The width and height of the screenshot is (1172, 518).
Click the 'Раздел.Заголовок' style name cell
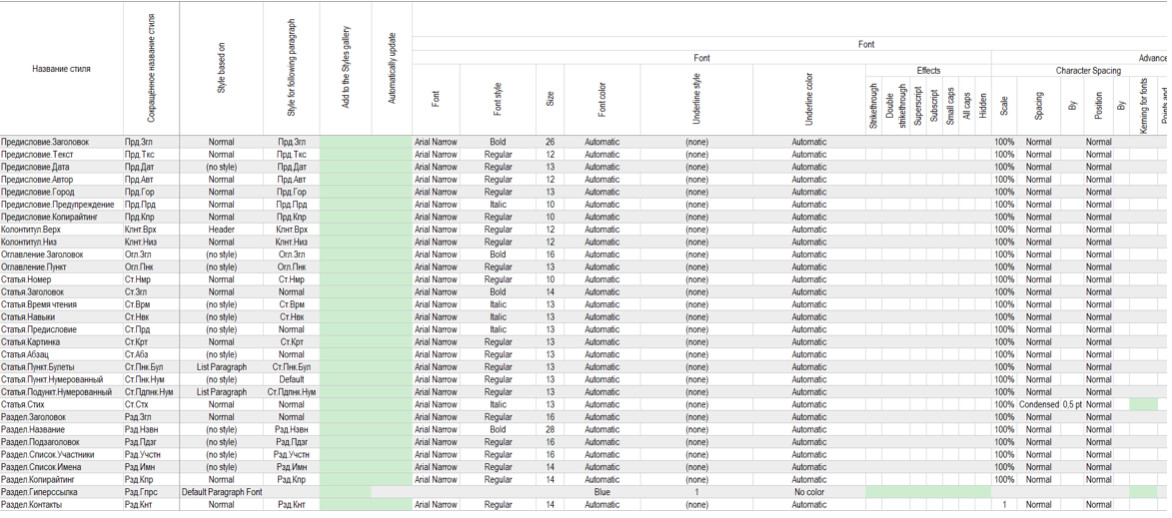coord(61,417)
